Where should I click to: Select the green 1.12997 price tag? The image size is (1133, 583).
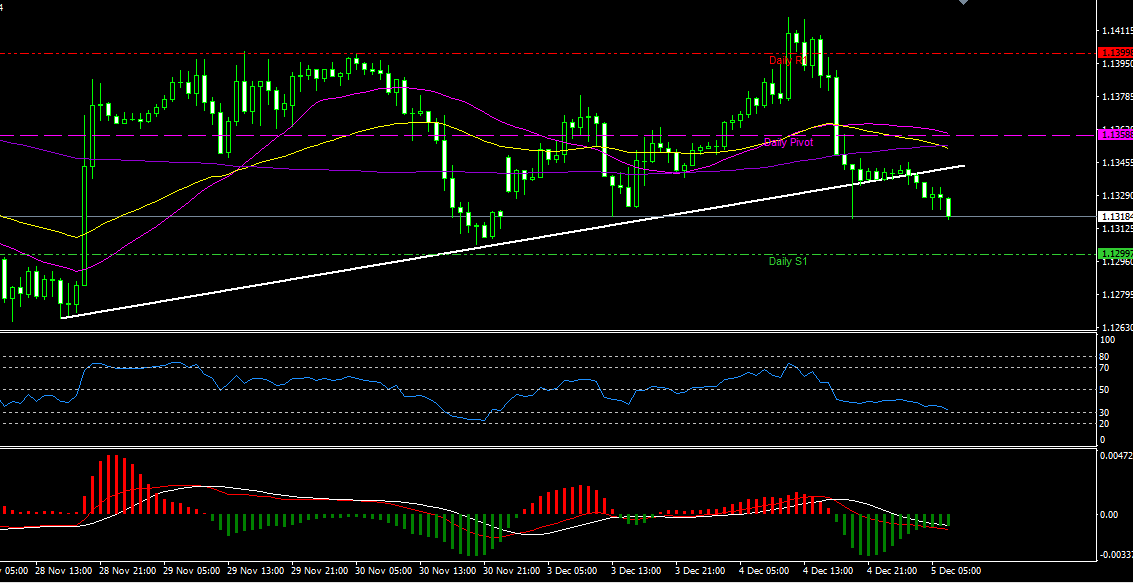pos(1115,254)
